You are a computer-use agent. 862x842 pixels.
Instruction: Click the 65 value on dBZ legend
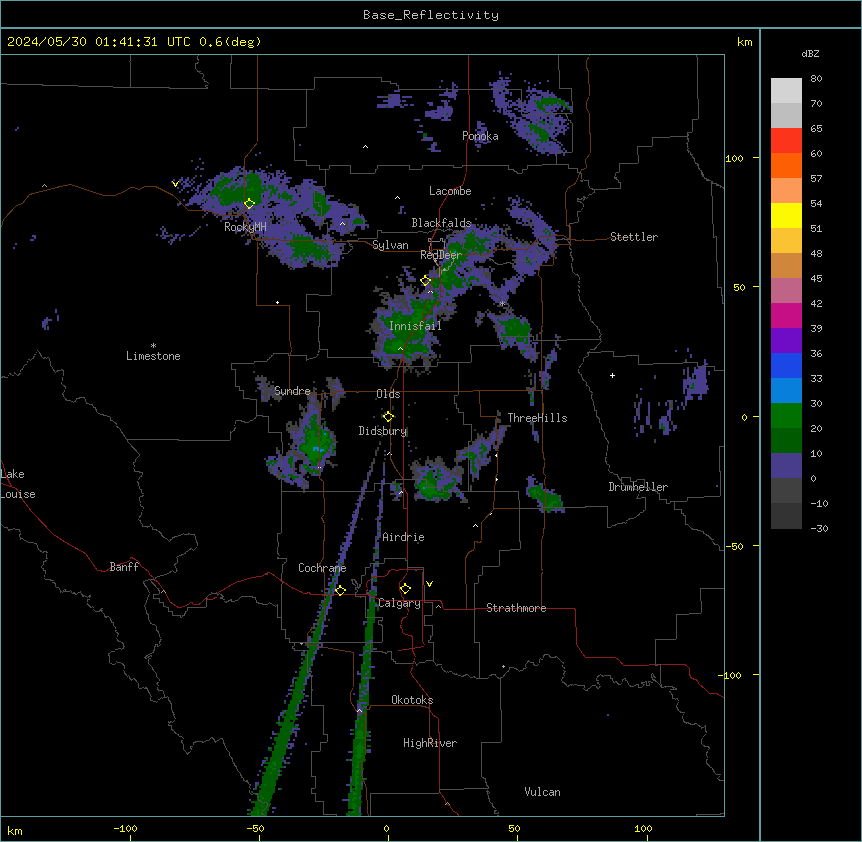click(x=816, y=129)
